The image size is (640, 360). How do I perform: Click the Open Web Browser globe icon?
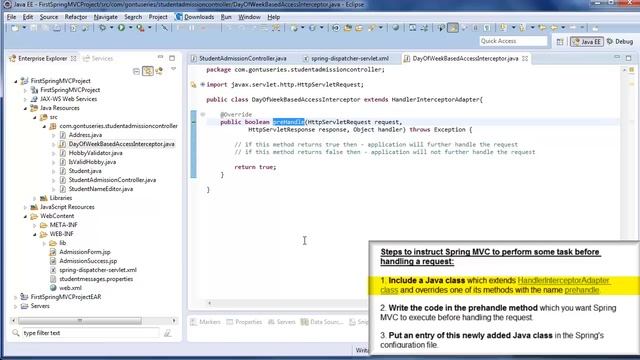(x=395, y=28)
